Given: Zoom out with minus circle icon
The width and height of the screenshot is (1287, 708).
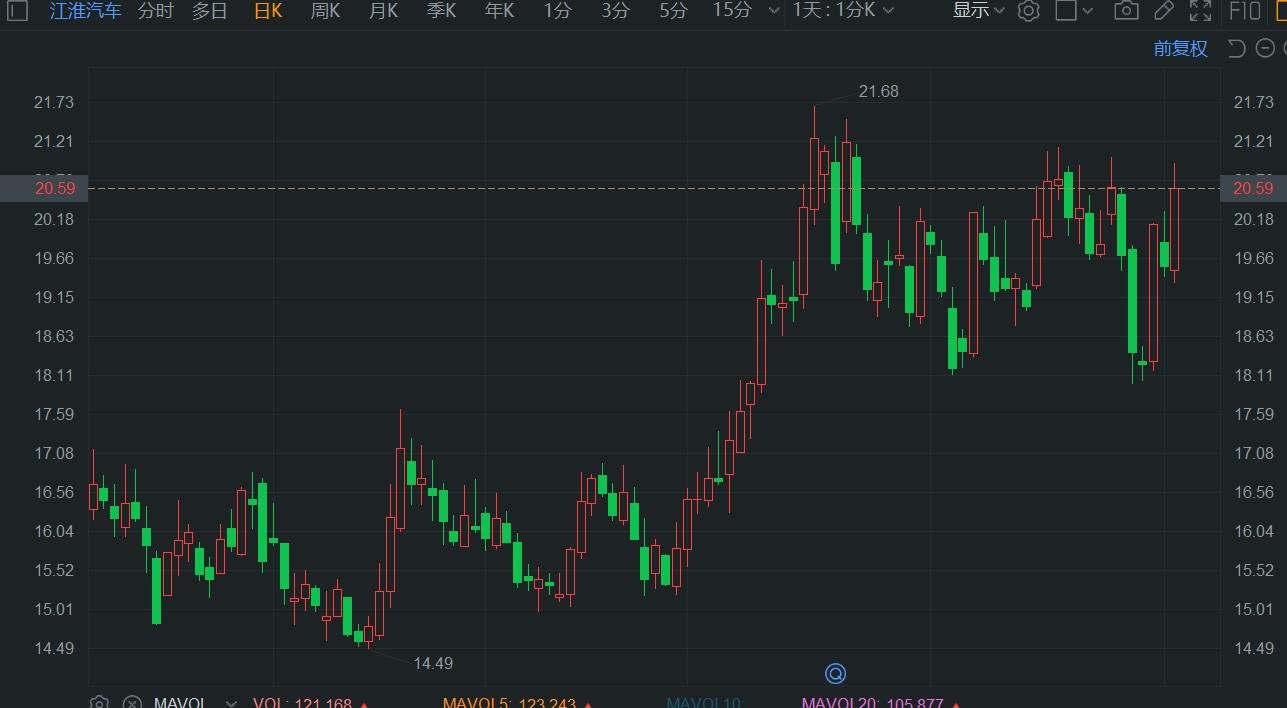Looking at the screenshot, I should [1267, 49].
